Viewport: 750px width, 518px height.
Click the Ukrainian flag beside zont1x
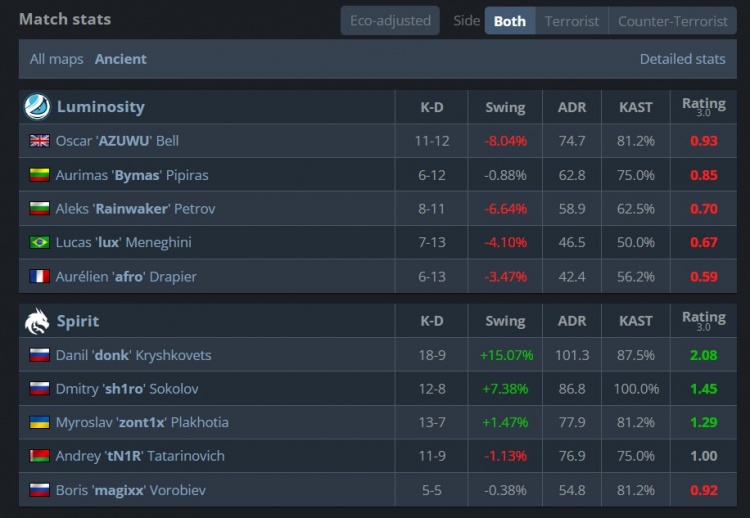[x=39, y=422]
